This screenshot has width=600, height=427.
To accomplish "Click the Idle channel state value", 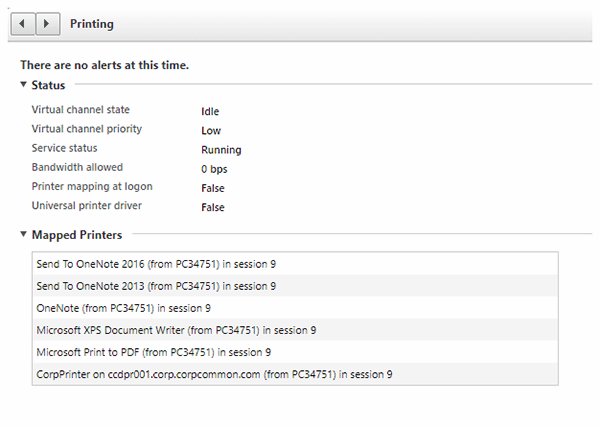I will (210, 111).
